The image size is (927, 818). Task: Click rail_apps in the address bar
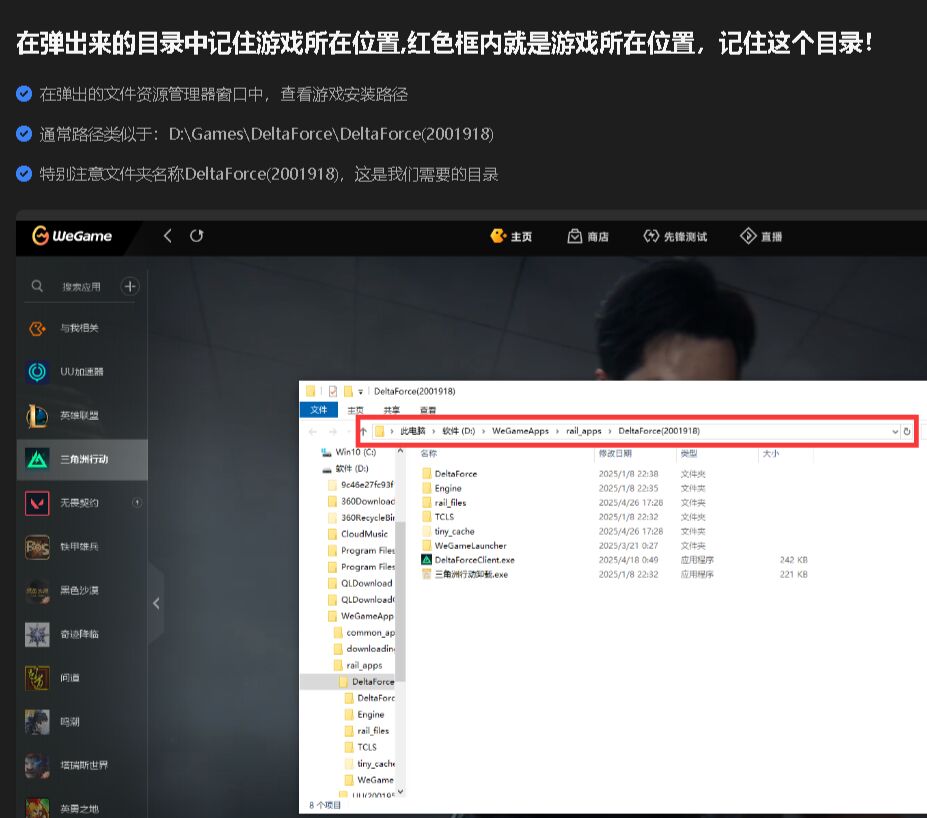point(584,431)
